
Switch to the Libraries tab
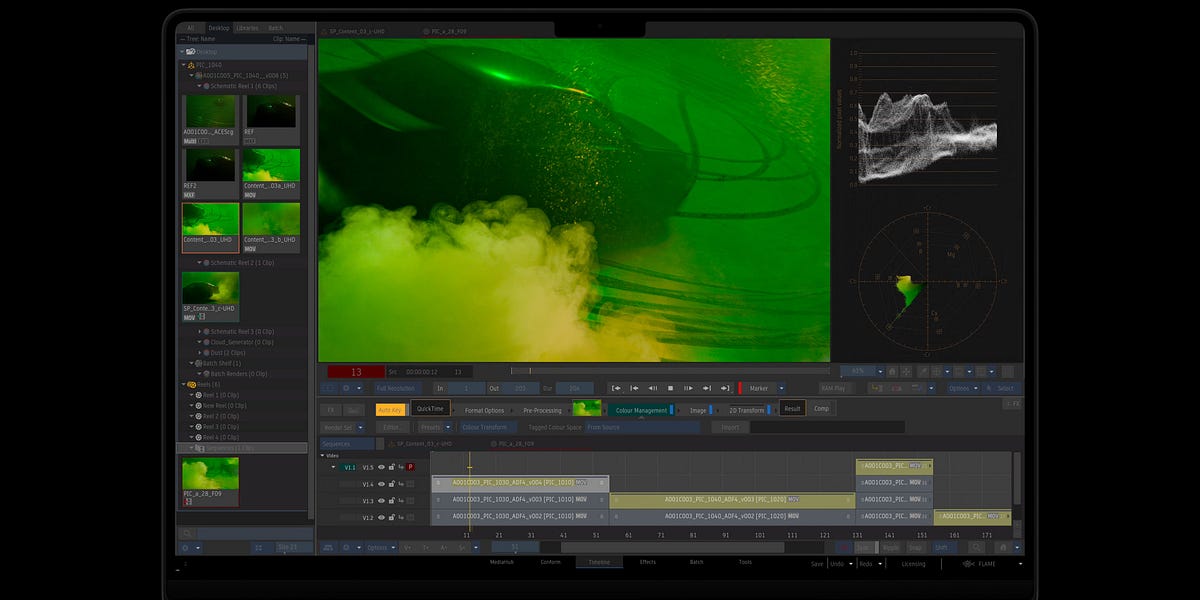point(248,29)
